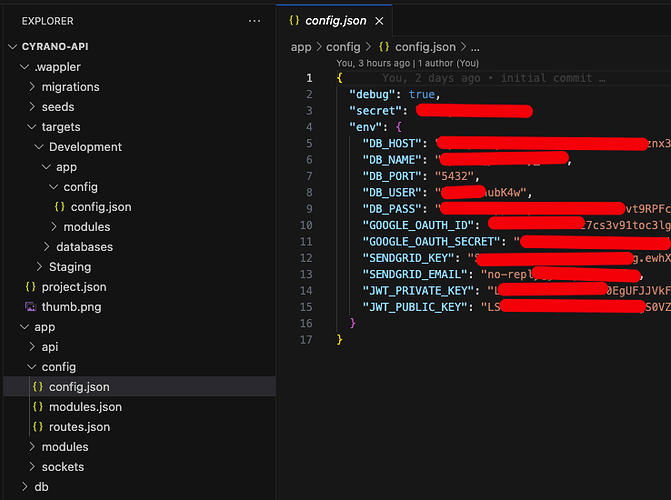Expand the api folder chevron
This screenshot has height=500, width=671.
coord(32,347)
